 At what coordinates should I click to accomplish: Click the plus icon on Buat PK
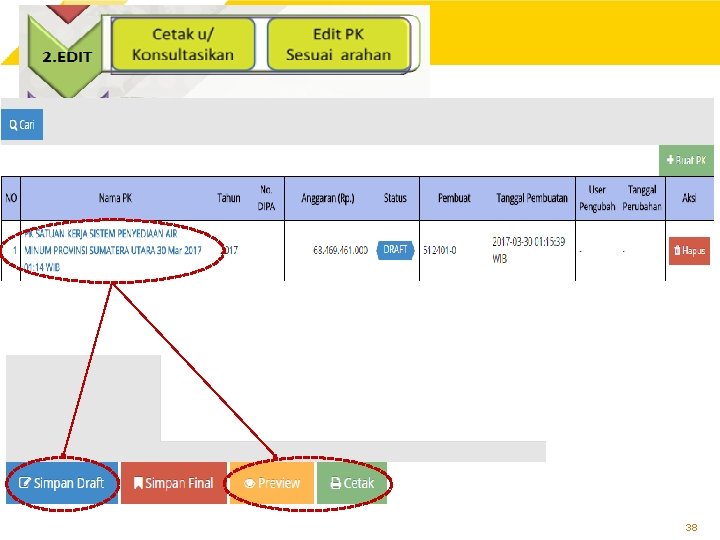click(670, 160)
